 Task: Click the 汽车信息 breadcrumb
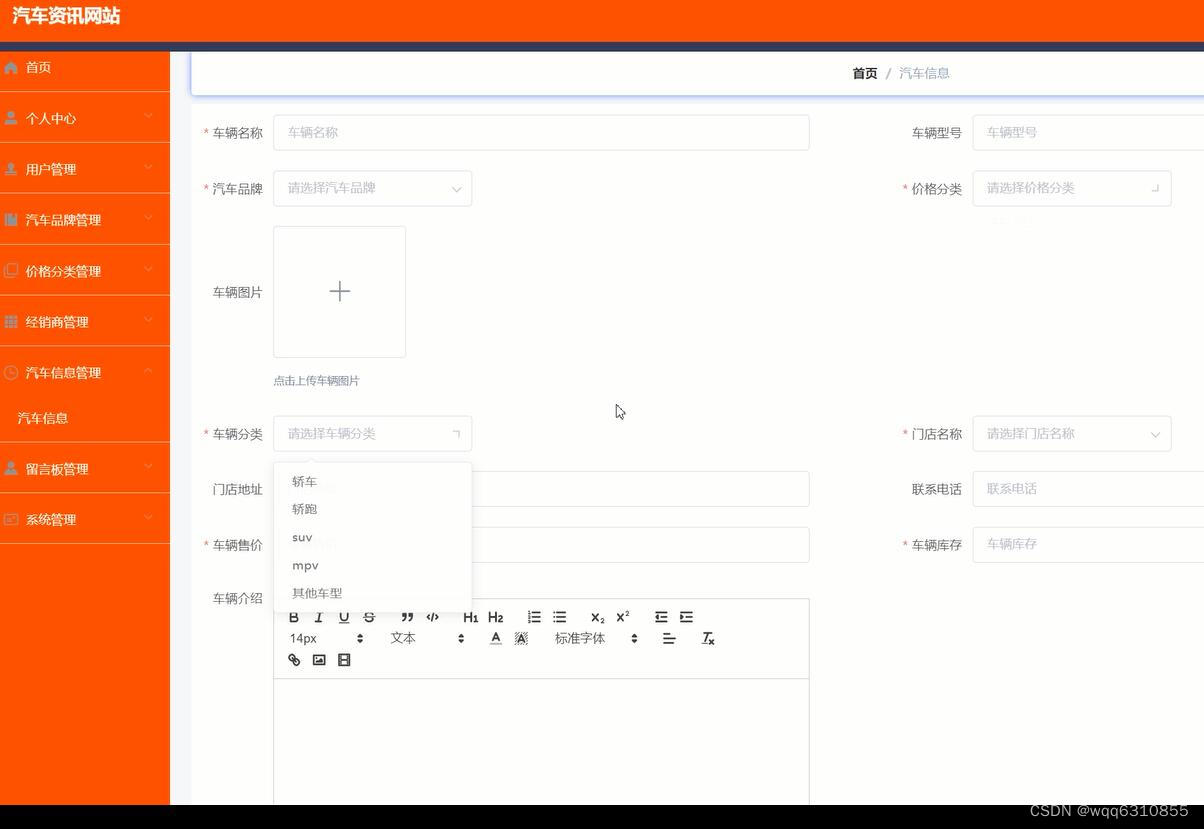click(924, 73)
